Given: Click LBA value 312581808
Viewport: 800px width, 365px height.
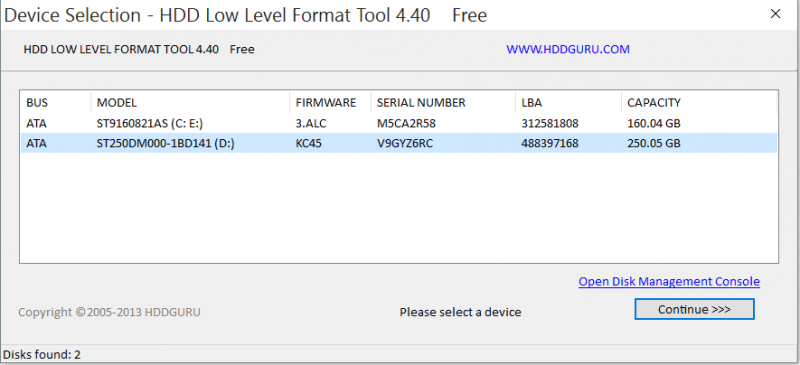Looking at the screenshot, I should point(550,123).
